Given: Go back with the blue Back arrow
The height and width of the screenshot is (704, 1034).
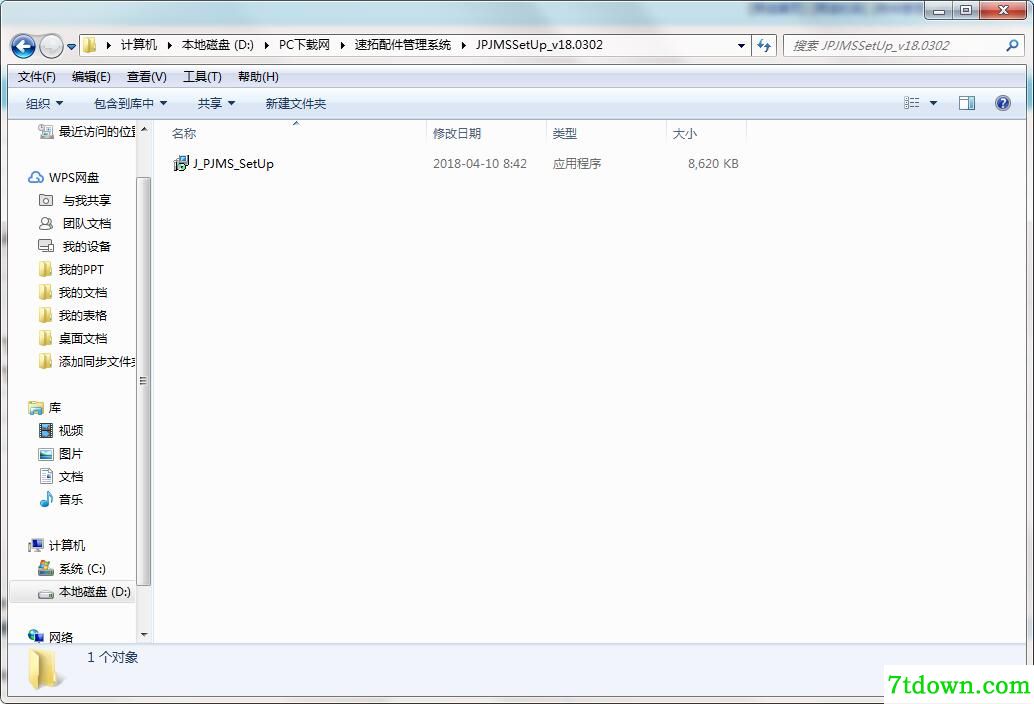Looking at the screenshot, I should (24, 46).
